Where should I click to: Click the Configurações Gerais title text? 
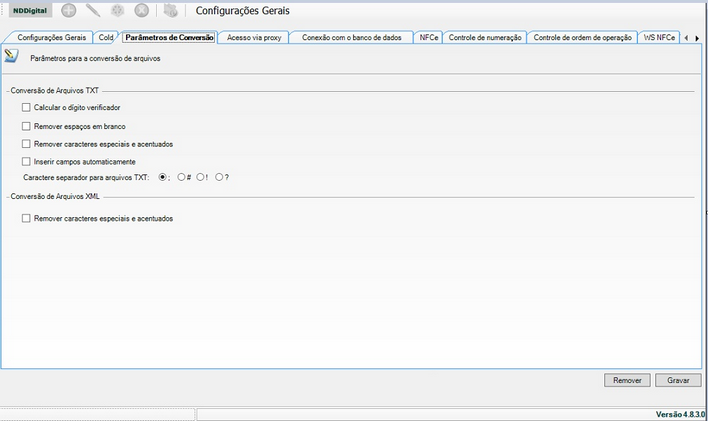242,11
